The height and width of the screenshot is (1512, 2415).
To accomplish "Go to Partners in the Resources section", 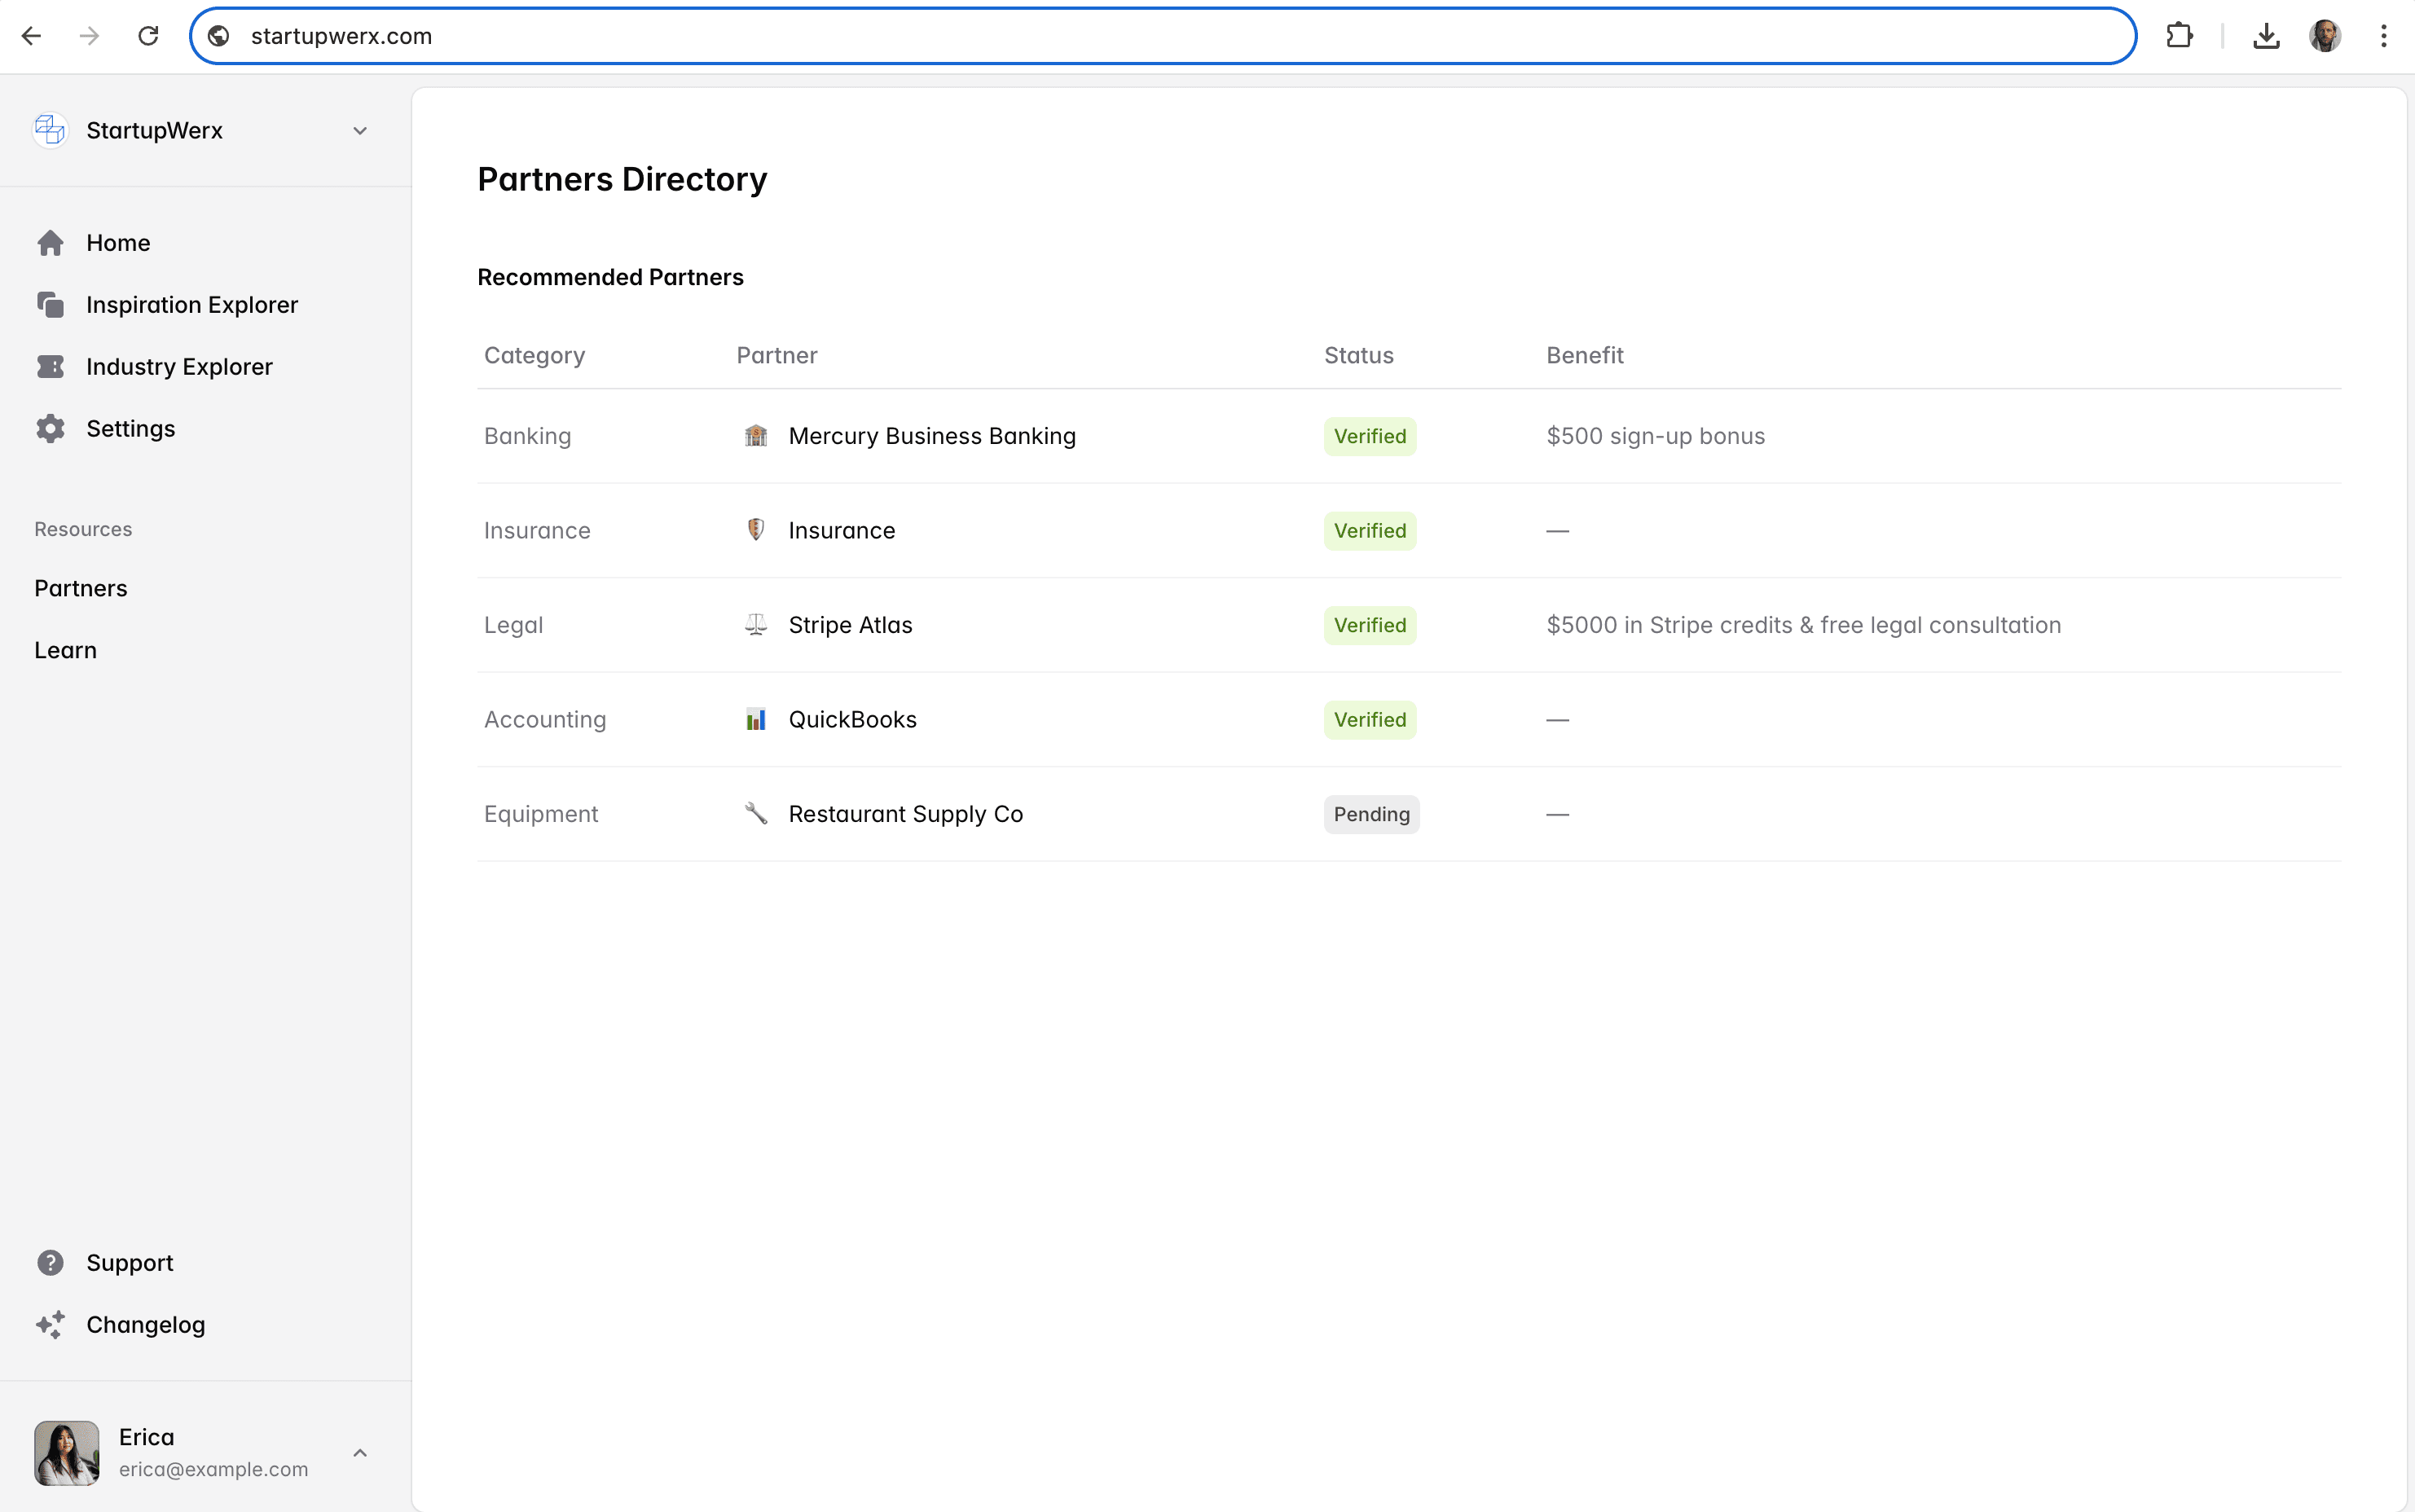I will click(81, 588).
